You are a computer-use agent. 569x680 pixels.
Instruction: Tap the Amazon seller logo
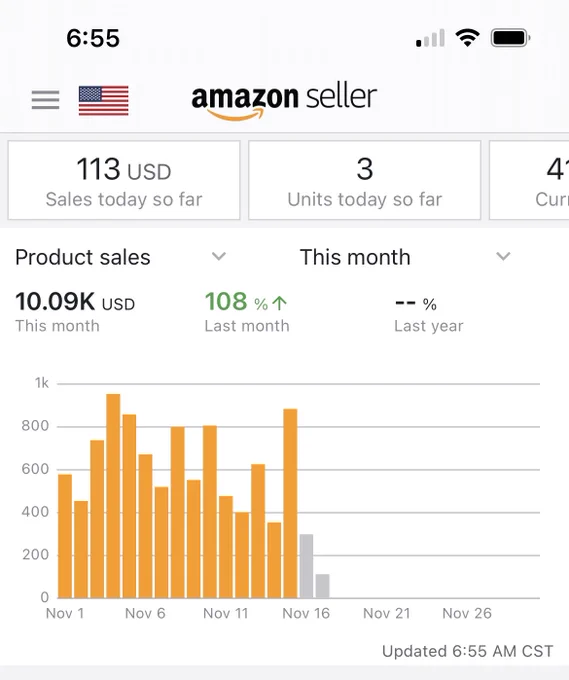click(284, 101)
